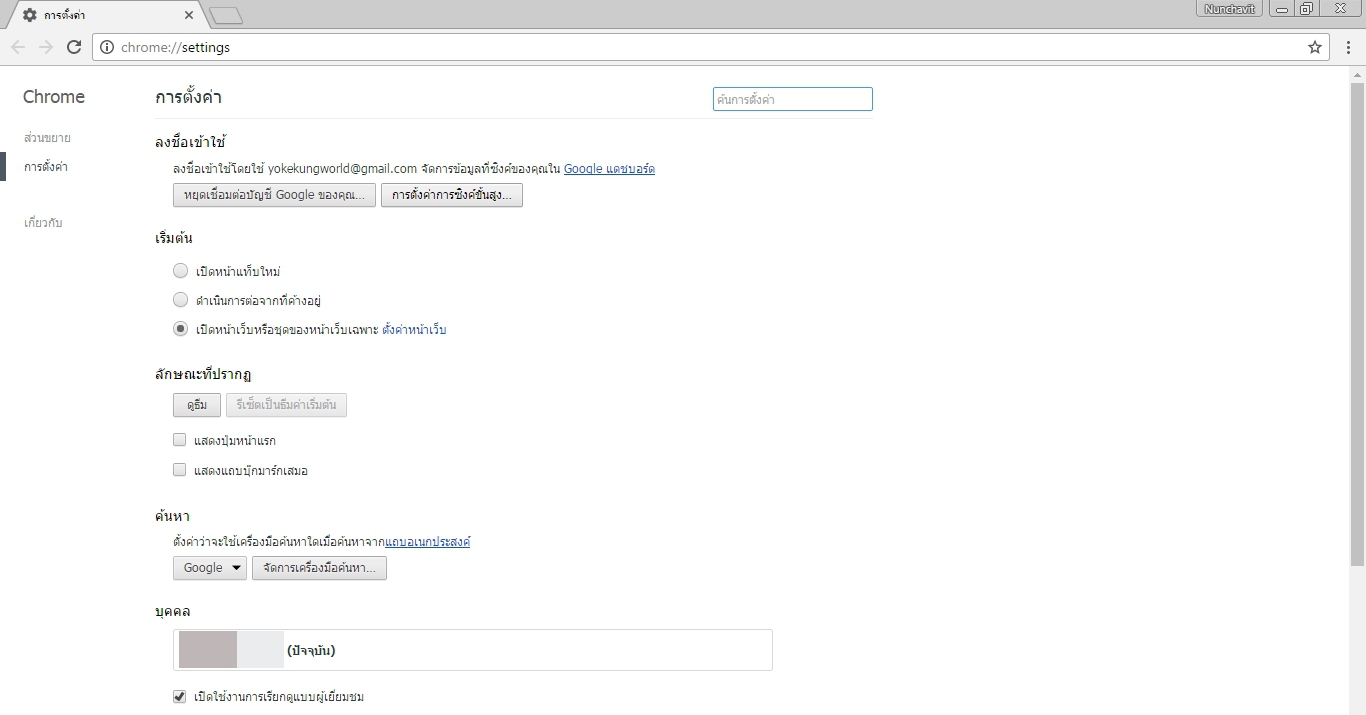Uncheck เปิดใช้งานการเรียกดูแบบผู้เยี่ยมชม checkbox
The height and width of the screenshot is (715, 1366).
click(x=180, y=697)
